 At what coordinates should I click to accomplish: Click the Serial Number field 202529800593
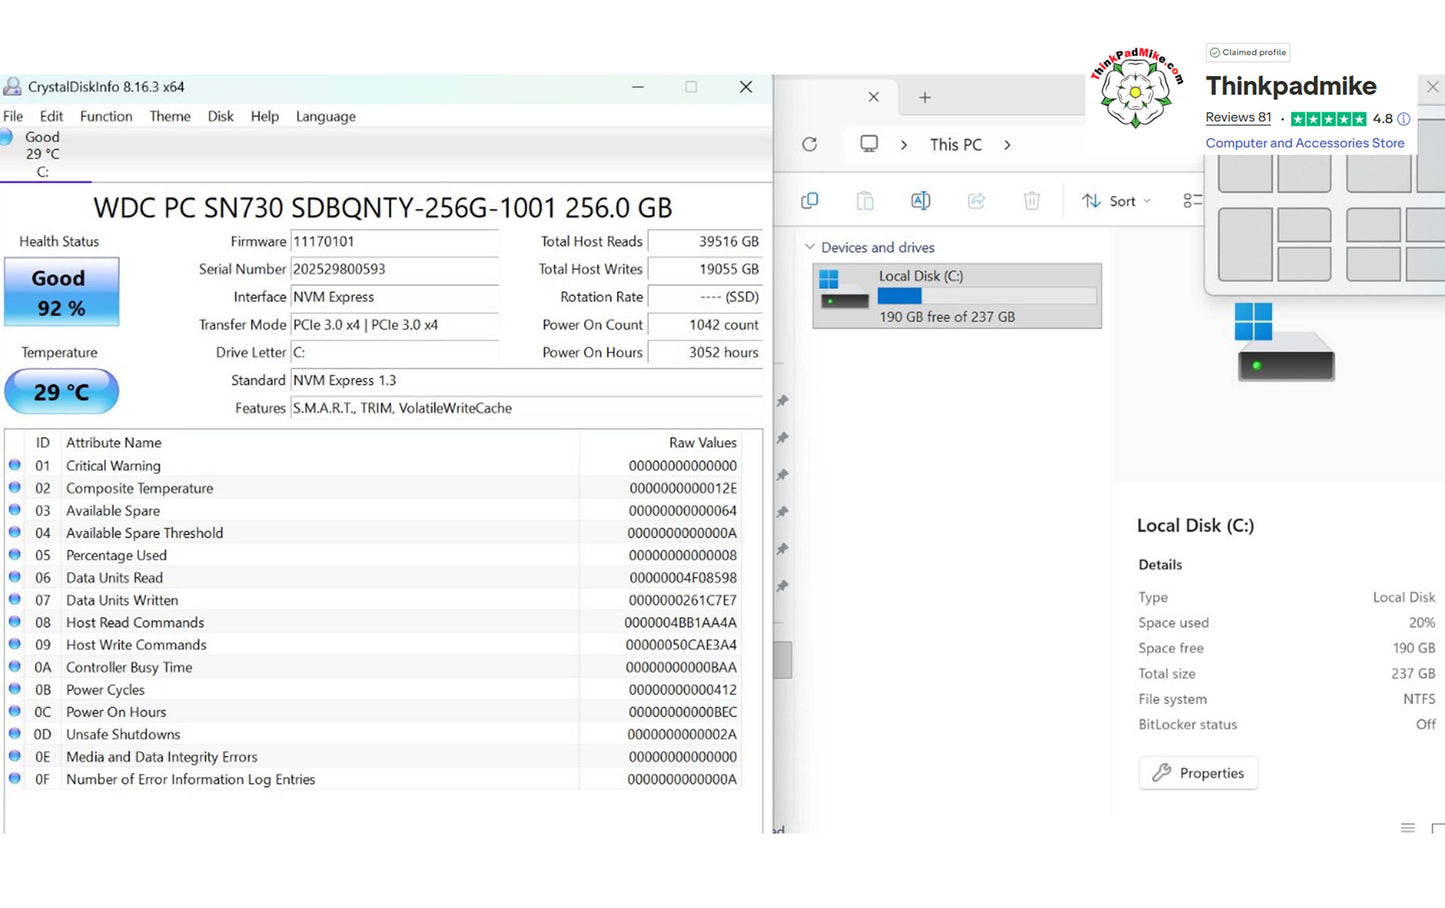[x=394, y=269]
